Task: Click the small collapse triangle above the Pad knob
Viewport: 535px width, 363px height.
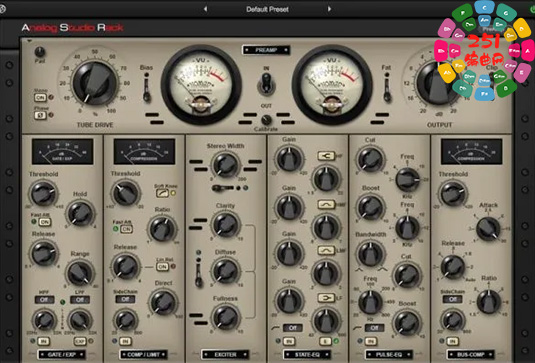Action: tap(30, 41)
